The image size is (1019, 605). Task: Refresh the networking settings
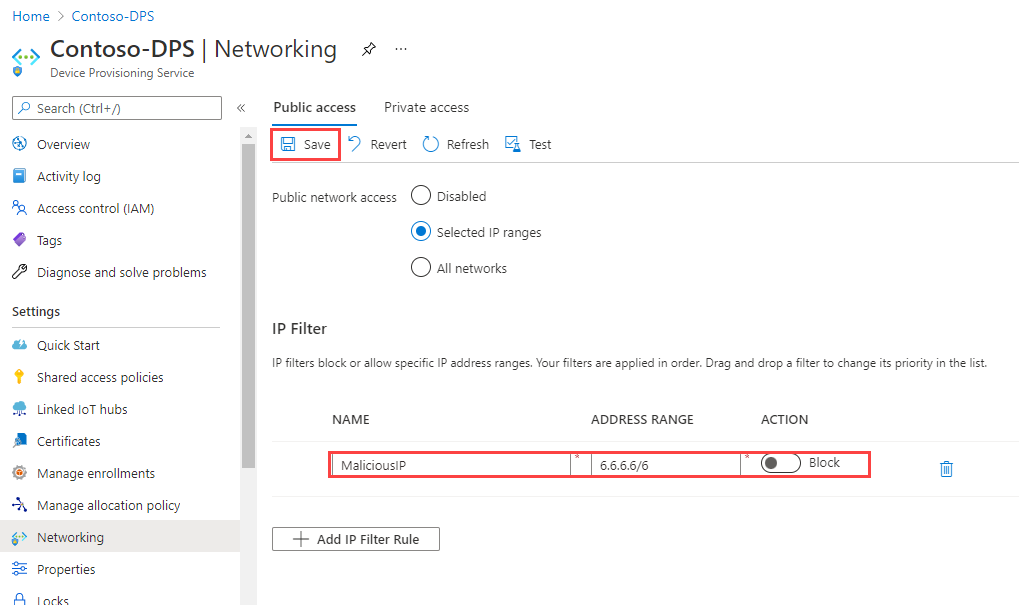455,143
